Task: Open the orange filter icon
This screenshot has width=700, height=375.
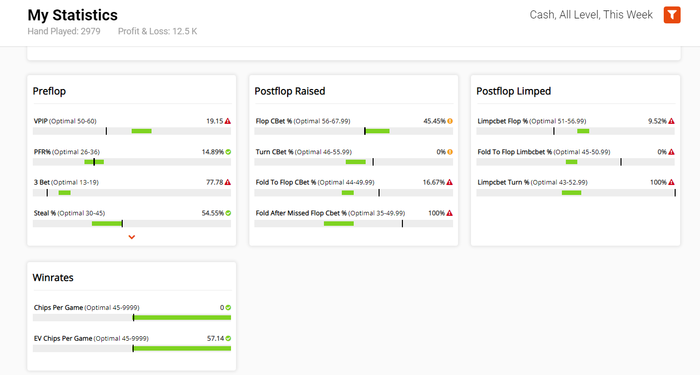Action: click(x=672, y=15)
